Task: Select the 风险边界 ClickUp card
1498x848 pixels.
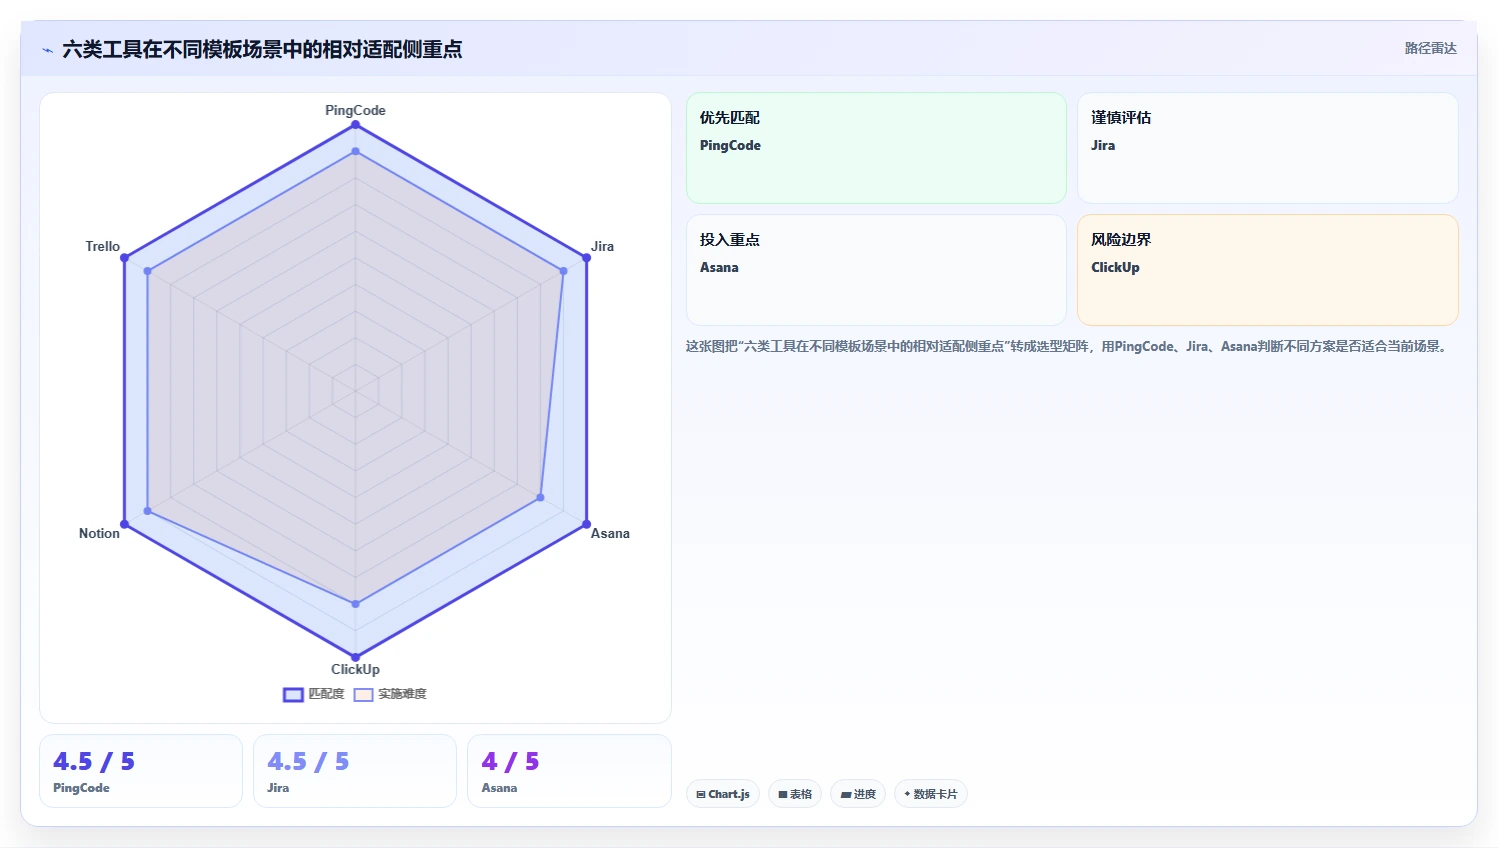Action: (1268, 270)
